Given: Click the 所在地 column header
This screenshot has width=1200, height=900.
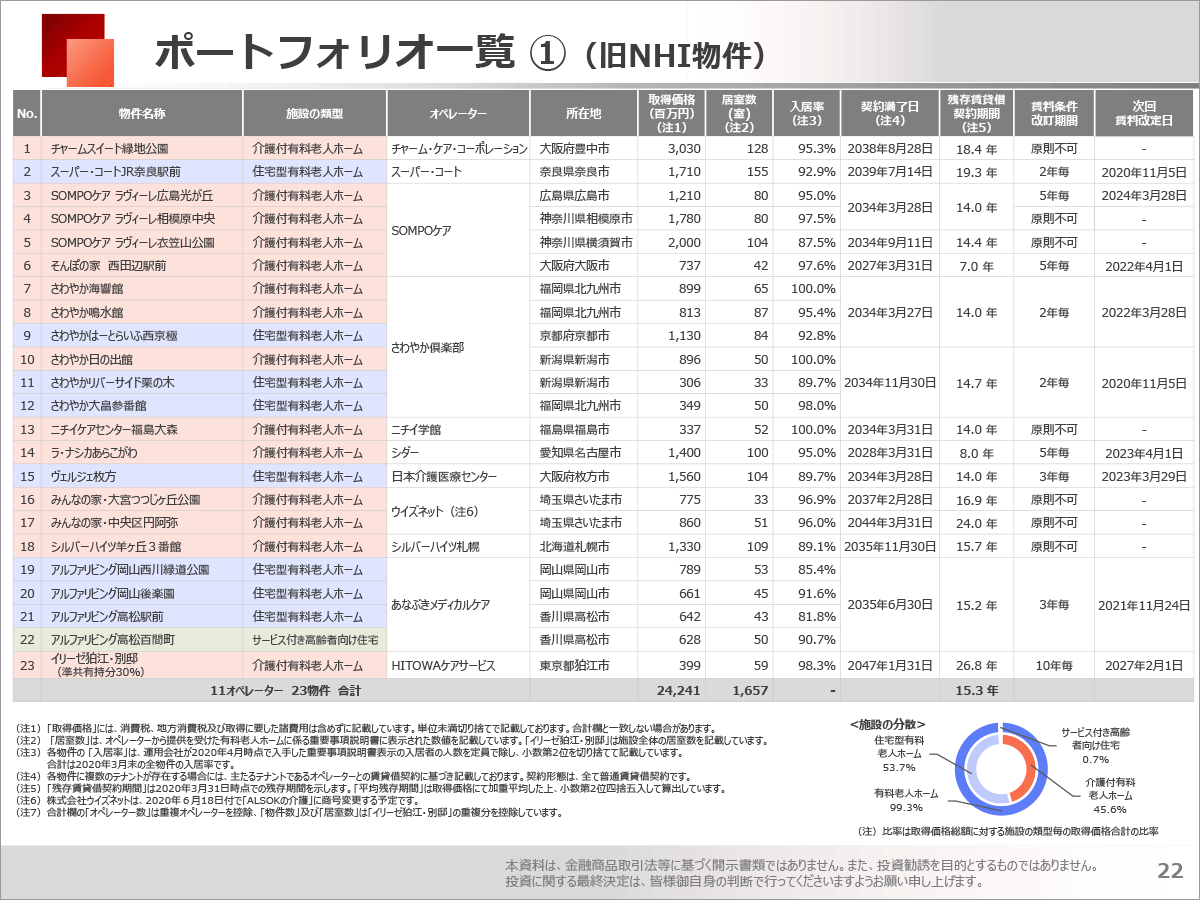Looking at the screenshot, I should pos(583,114).
